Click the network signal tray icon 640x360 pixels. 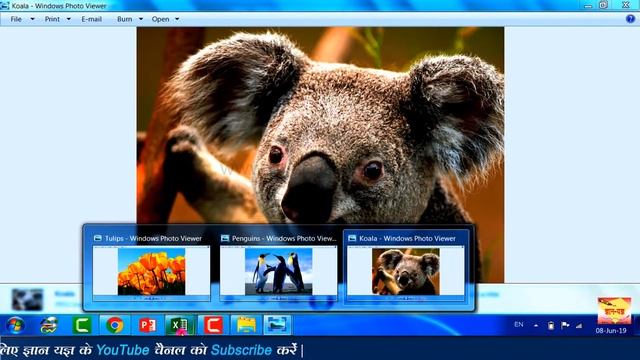[579, 326]
